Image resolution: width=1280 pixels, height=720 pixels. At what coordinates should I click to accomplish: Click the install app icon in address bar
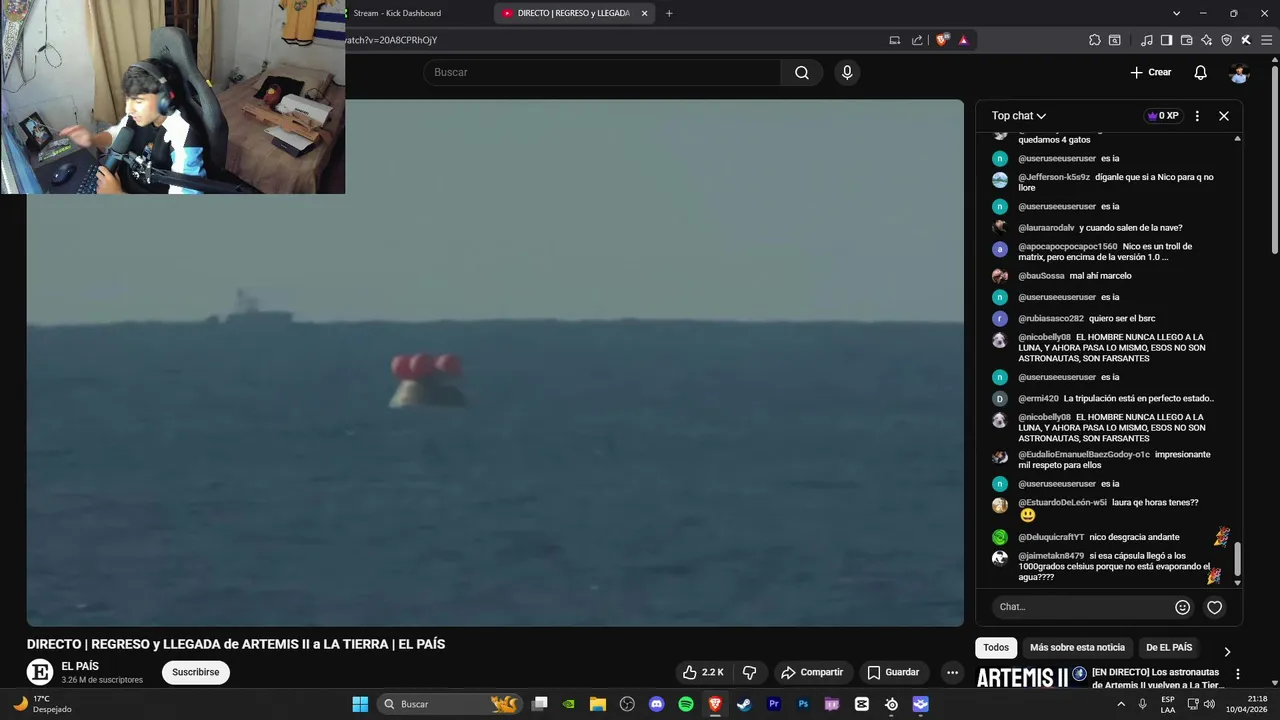point(895,40)
